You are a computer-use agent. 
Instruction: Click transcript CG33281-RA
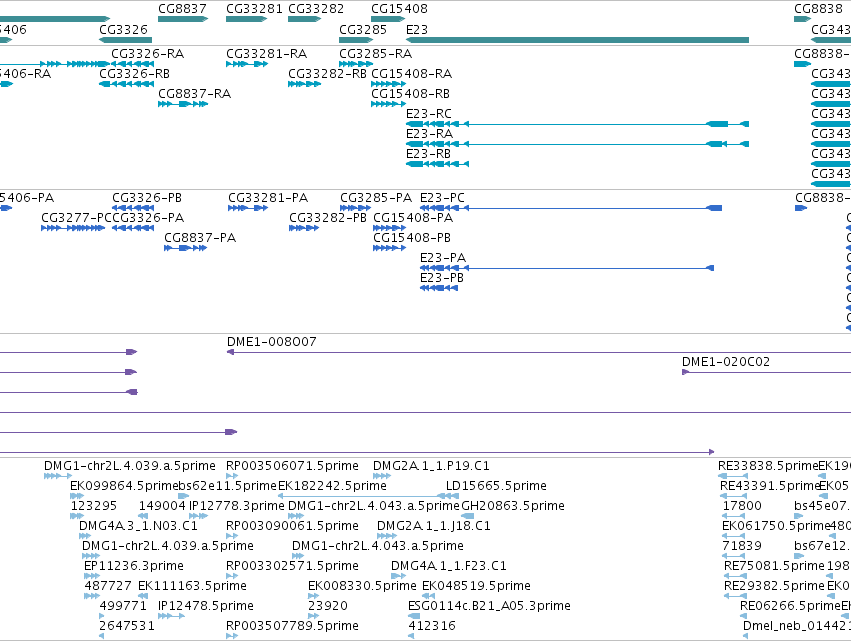(x=247, y=64)
